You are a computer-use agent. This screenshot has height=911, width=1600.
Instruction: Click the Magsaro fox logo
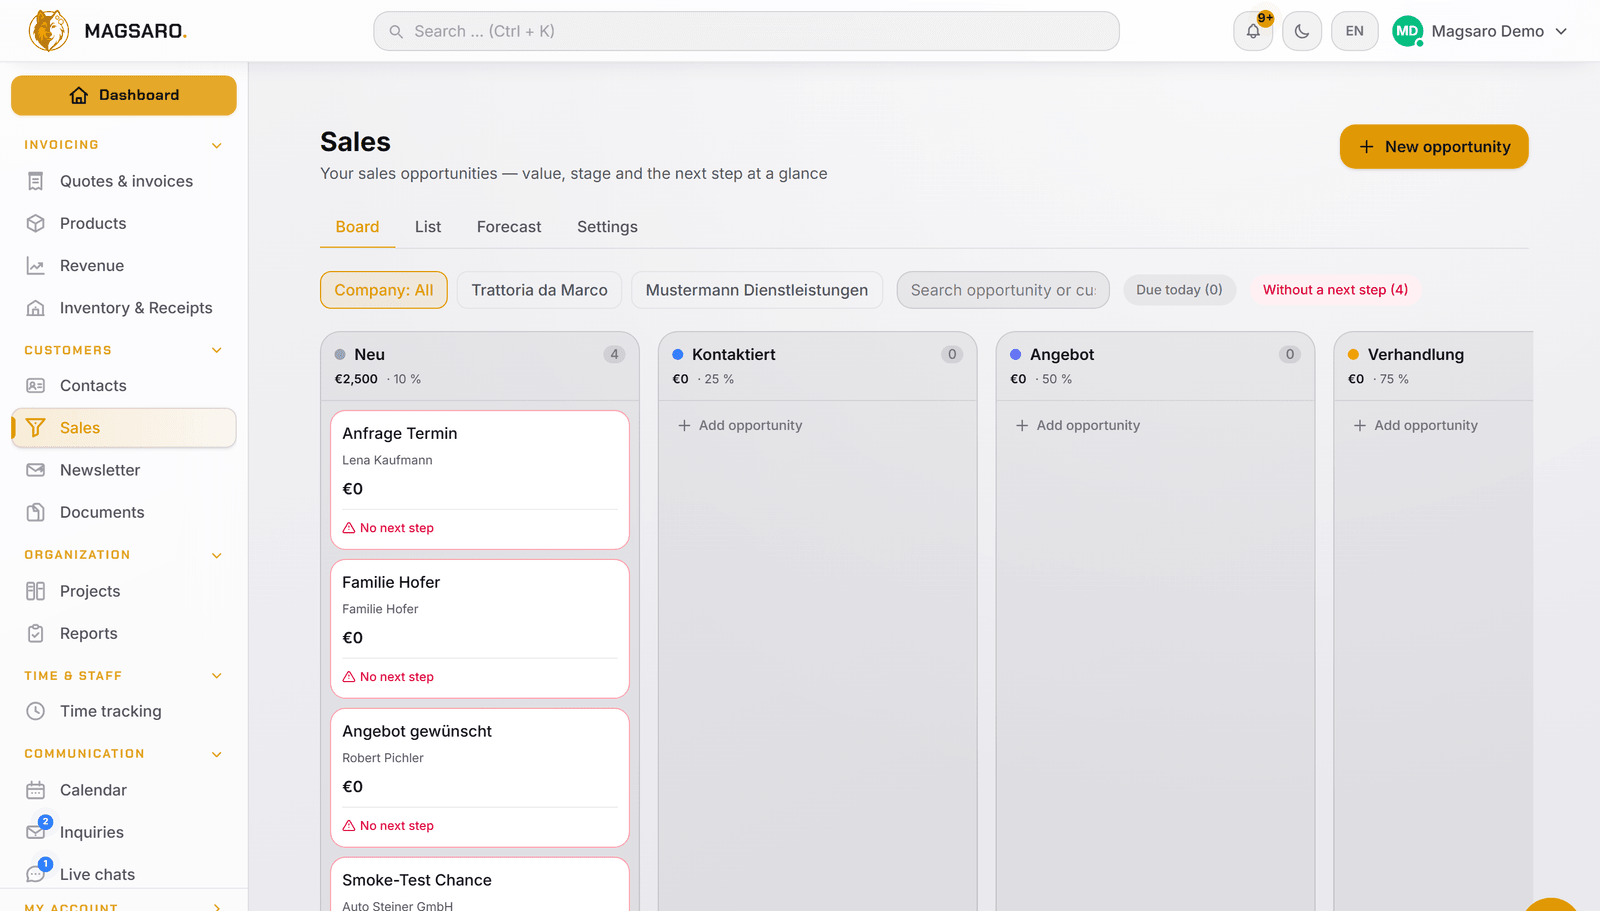(49, 31)
